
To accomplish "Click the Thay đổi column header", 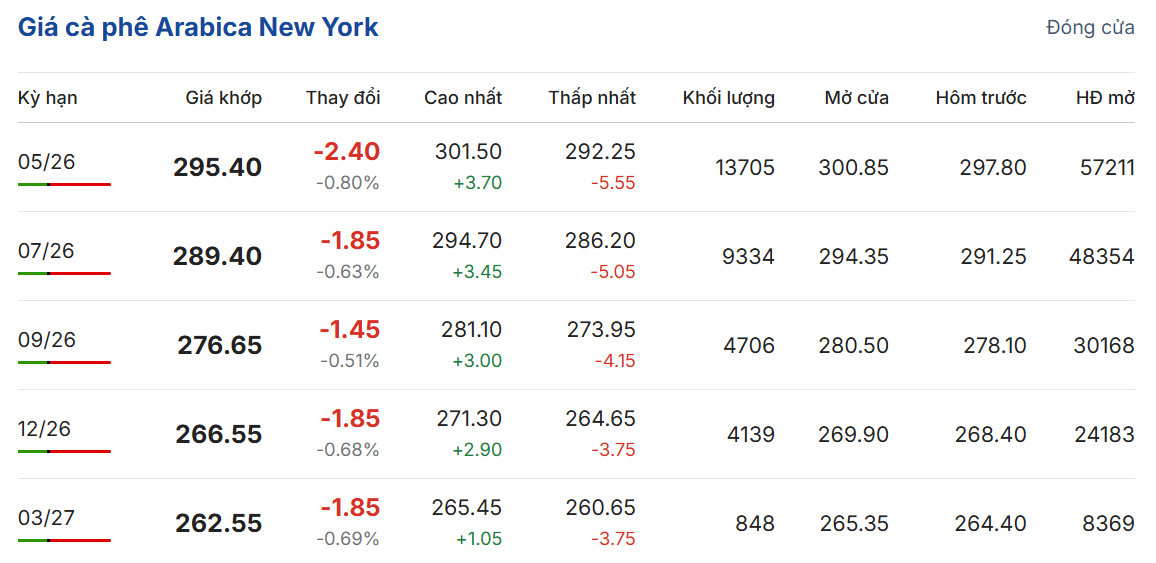I will click(x=343, y=98).
